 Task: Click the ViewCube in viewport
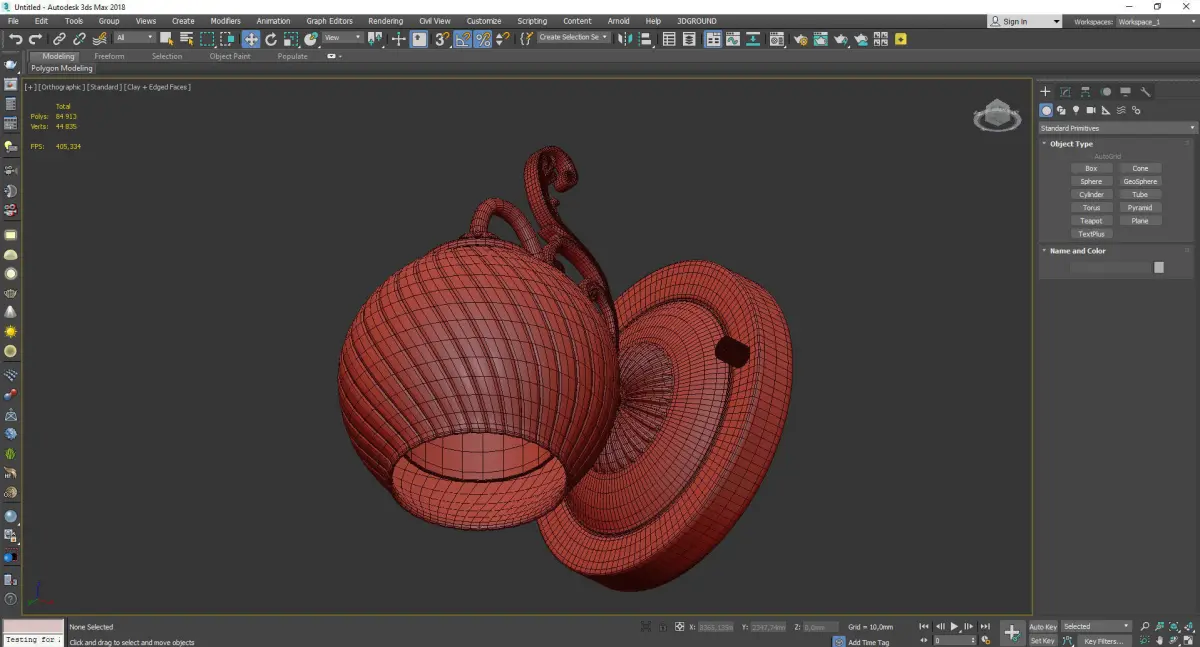click(997, 116)
